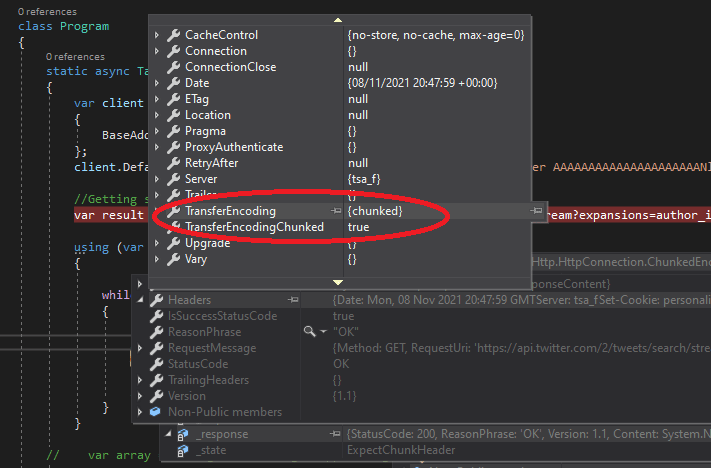Click the Program class name in code

[85, 26]
